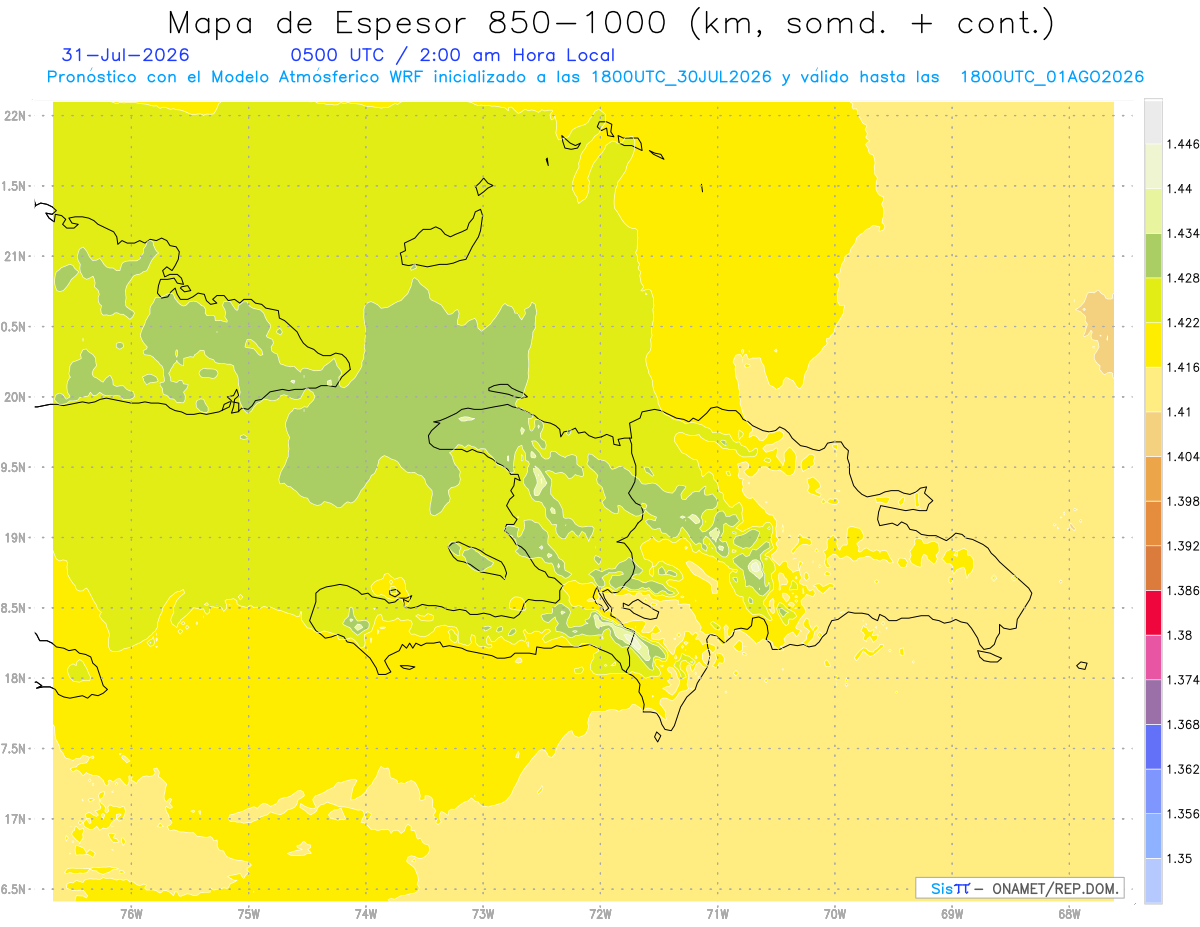Click the longitude label "75W"

click(x=249, y=913)
